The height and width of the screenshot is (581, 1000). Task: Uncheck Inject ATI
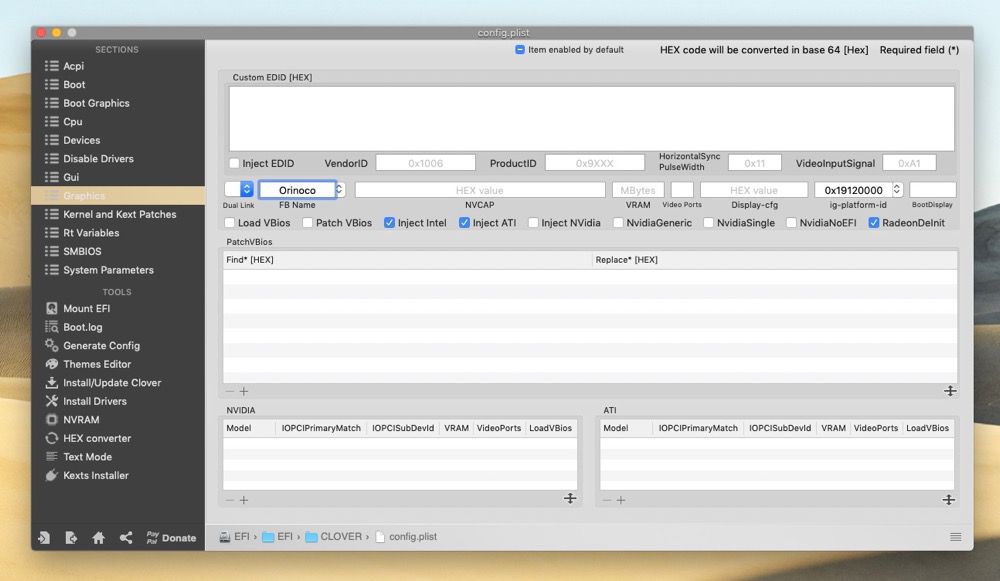click(x=464, y=223)
